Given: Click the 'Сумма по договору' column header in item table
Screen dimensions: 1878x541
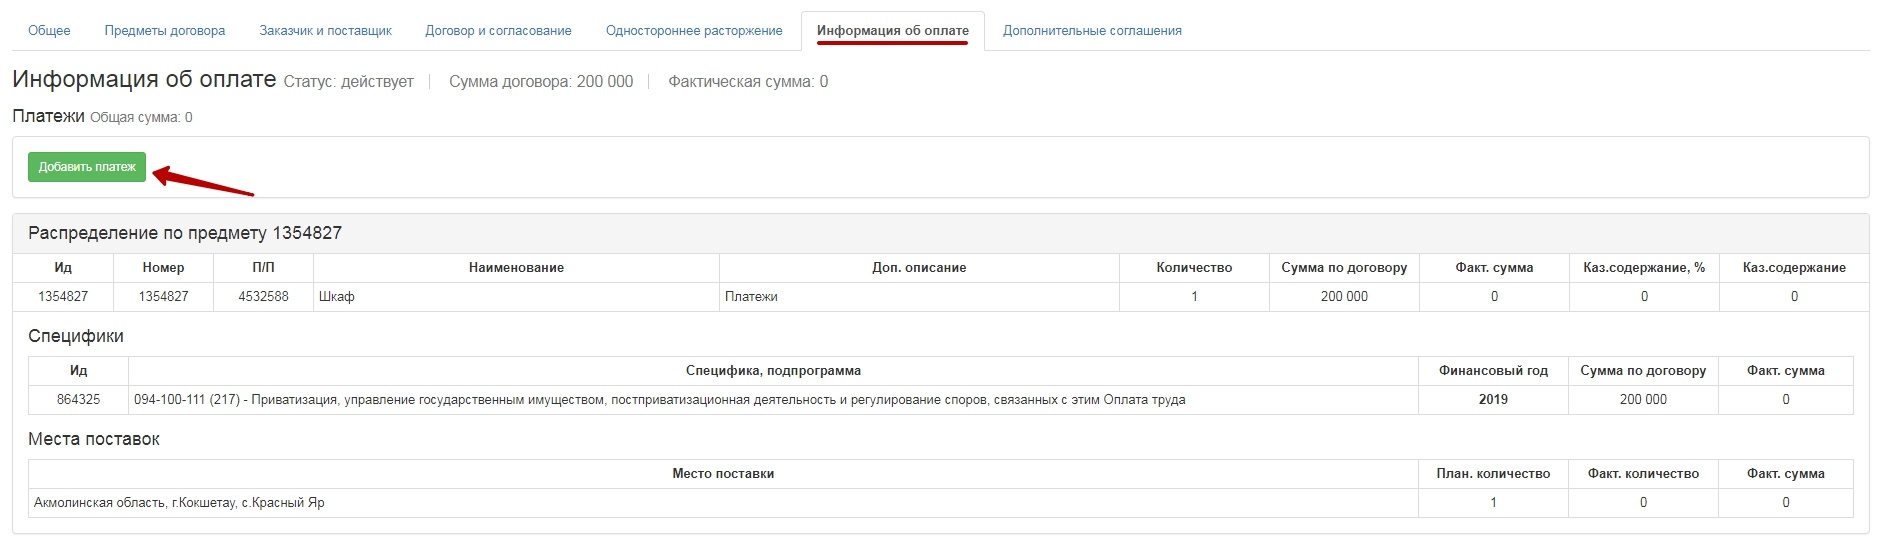Looking at the screenshot, I should click(1344, 268).
